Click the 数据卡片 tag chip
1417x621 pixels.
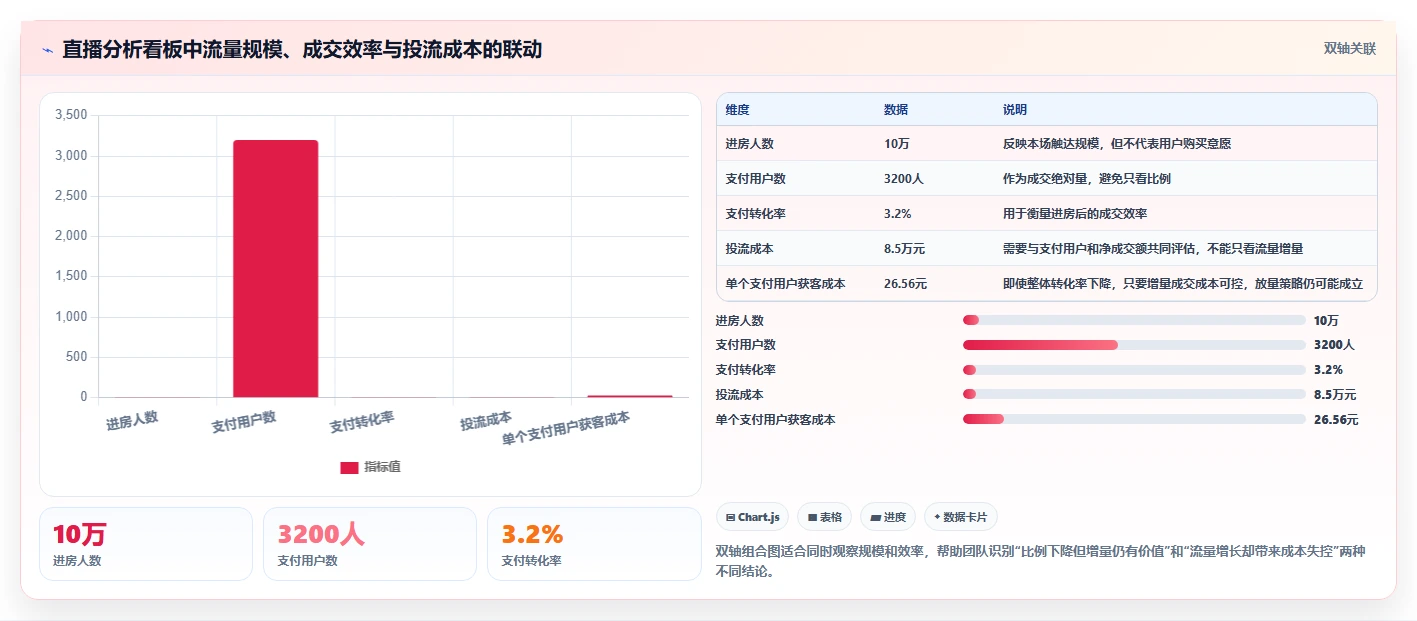960,517
